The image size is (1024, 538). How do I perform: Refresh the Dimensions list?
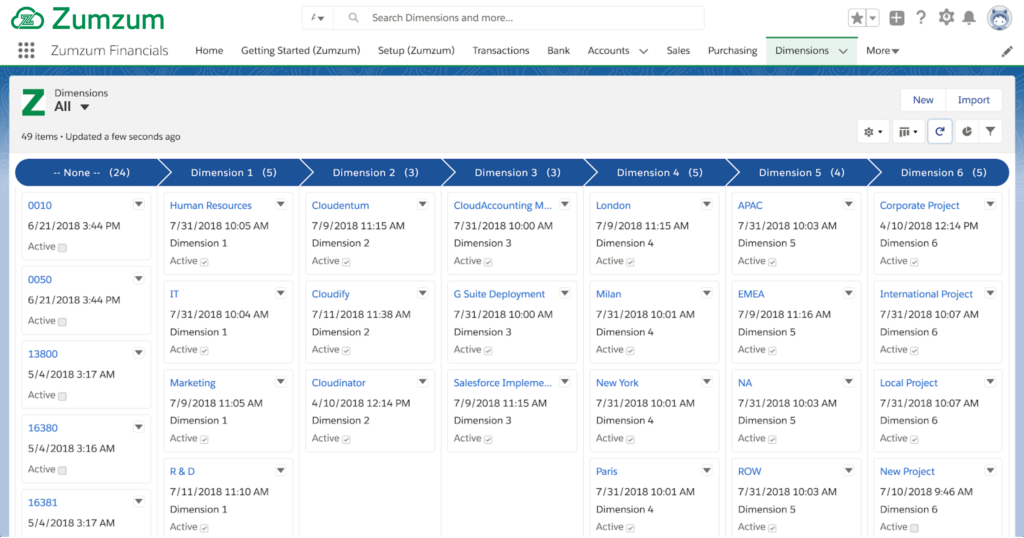pyautogui.click(x=940, y=132)
